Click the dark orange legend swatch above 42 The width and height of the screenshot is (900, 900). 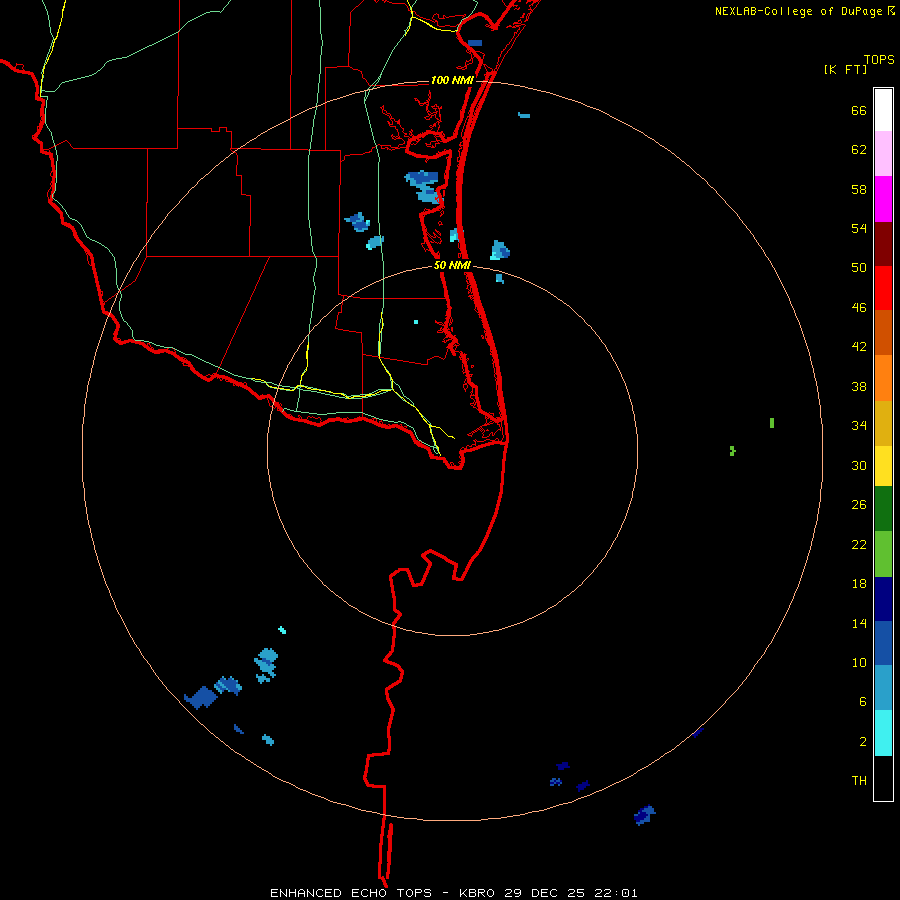click(x=883, y=332)
